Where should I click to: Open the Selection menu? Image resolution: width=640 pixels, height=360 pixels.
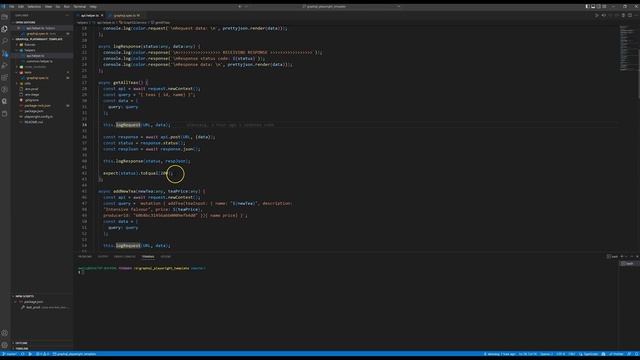(34, 7)
